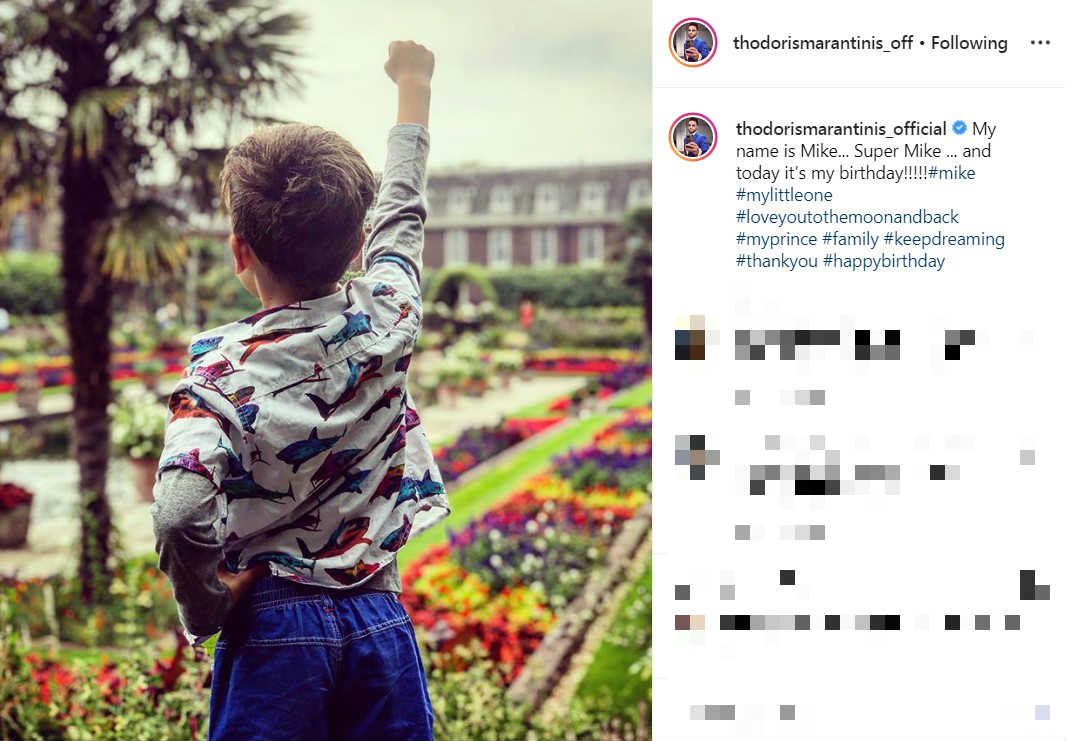This screenshot has height=741, width=1066.
Task: Open thodorismarantinis_off username in header
Action: coord(823,43)
